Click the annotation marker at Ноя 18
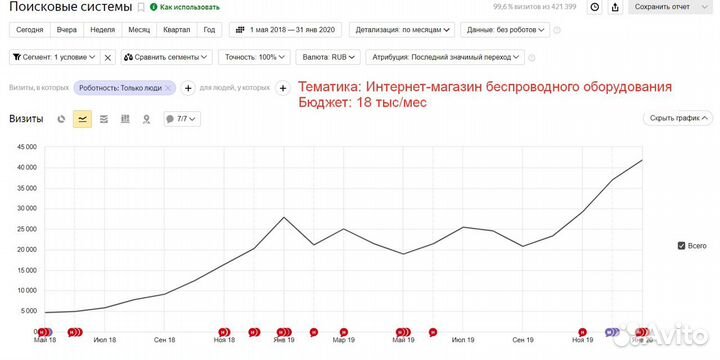Screen dimensions: 720x360 [x=224, y=332]
